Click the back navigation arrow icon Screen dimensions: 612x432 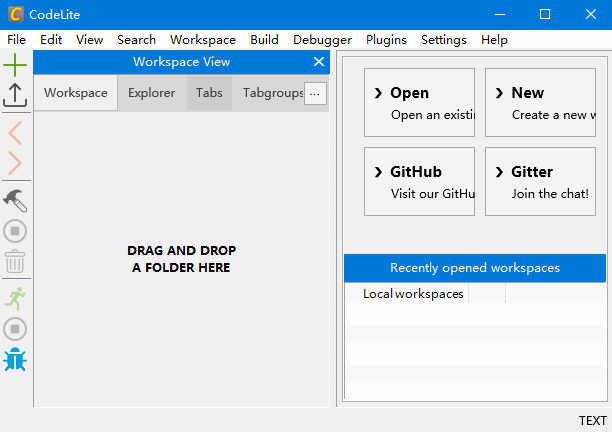coord(15,132)
